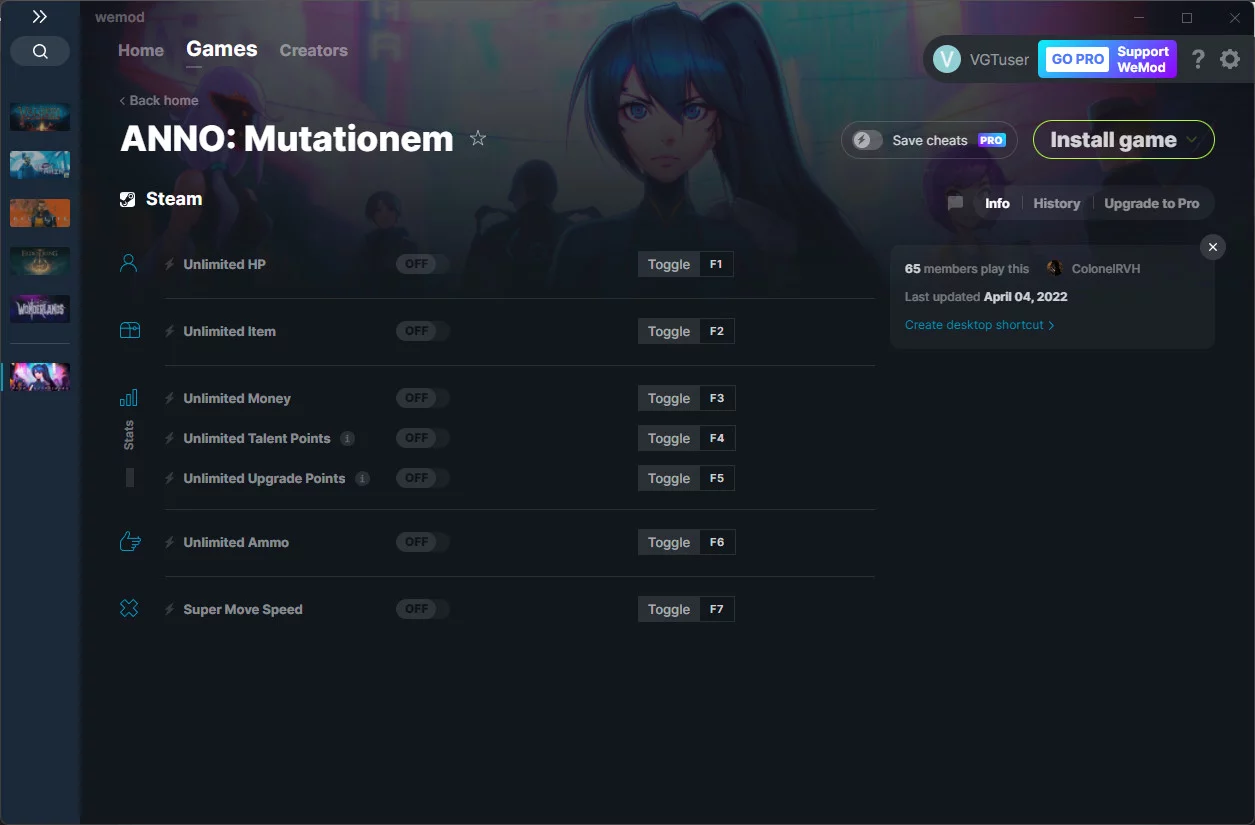Toggle Unlimited Talent Points switch
1255x825 pixels.
coord(422,438)
